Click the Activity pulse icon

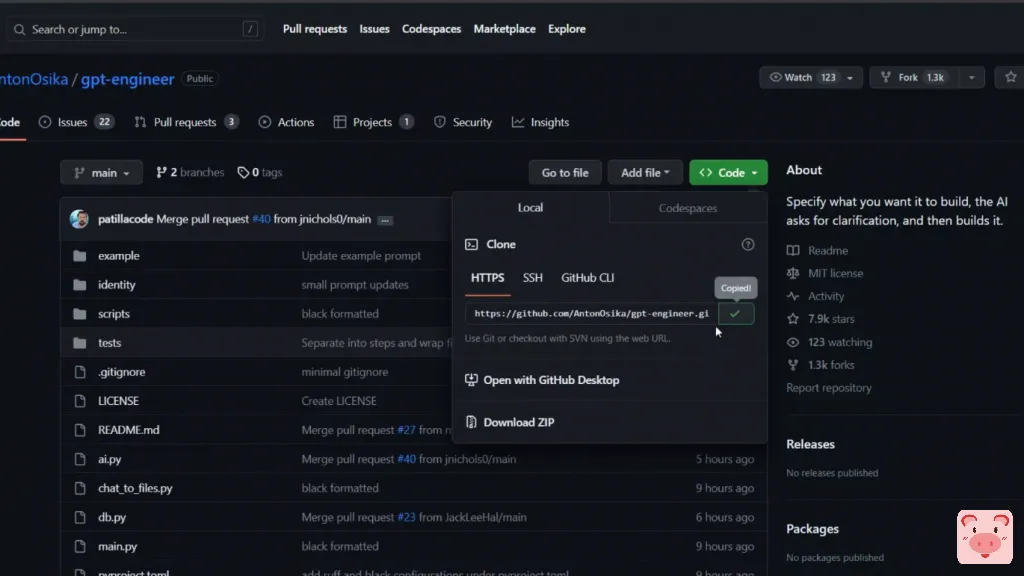pyautogui.click(x=793, y=296)
